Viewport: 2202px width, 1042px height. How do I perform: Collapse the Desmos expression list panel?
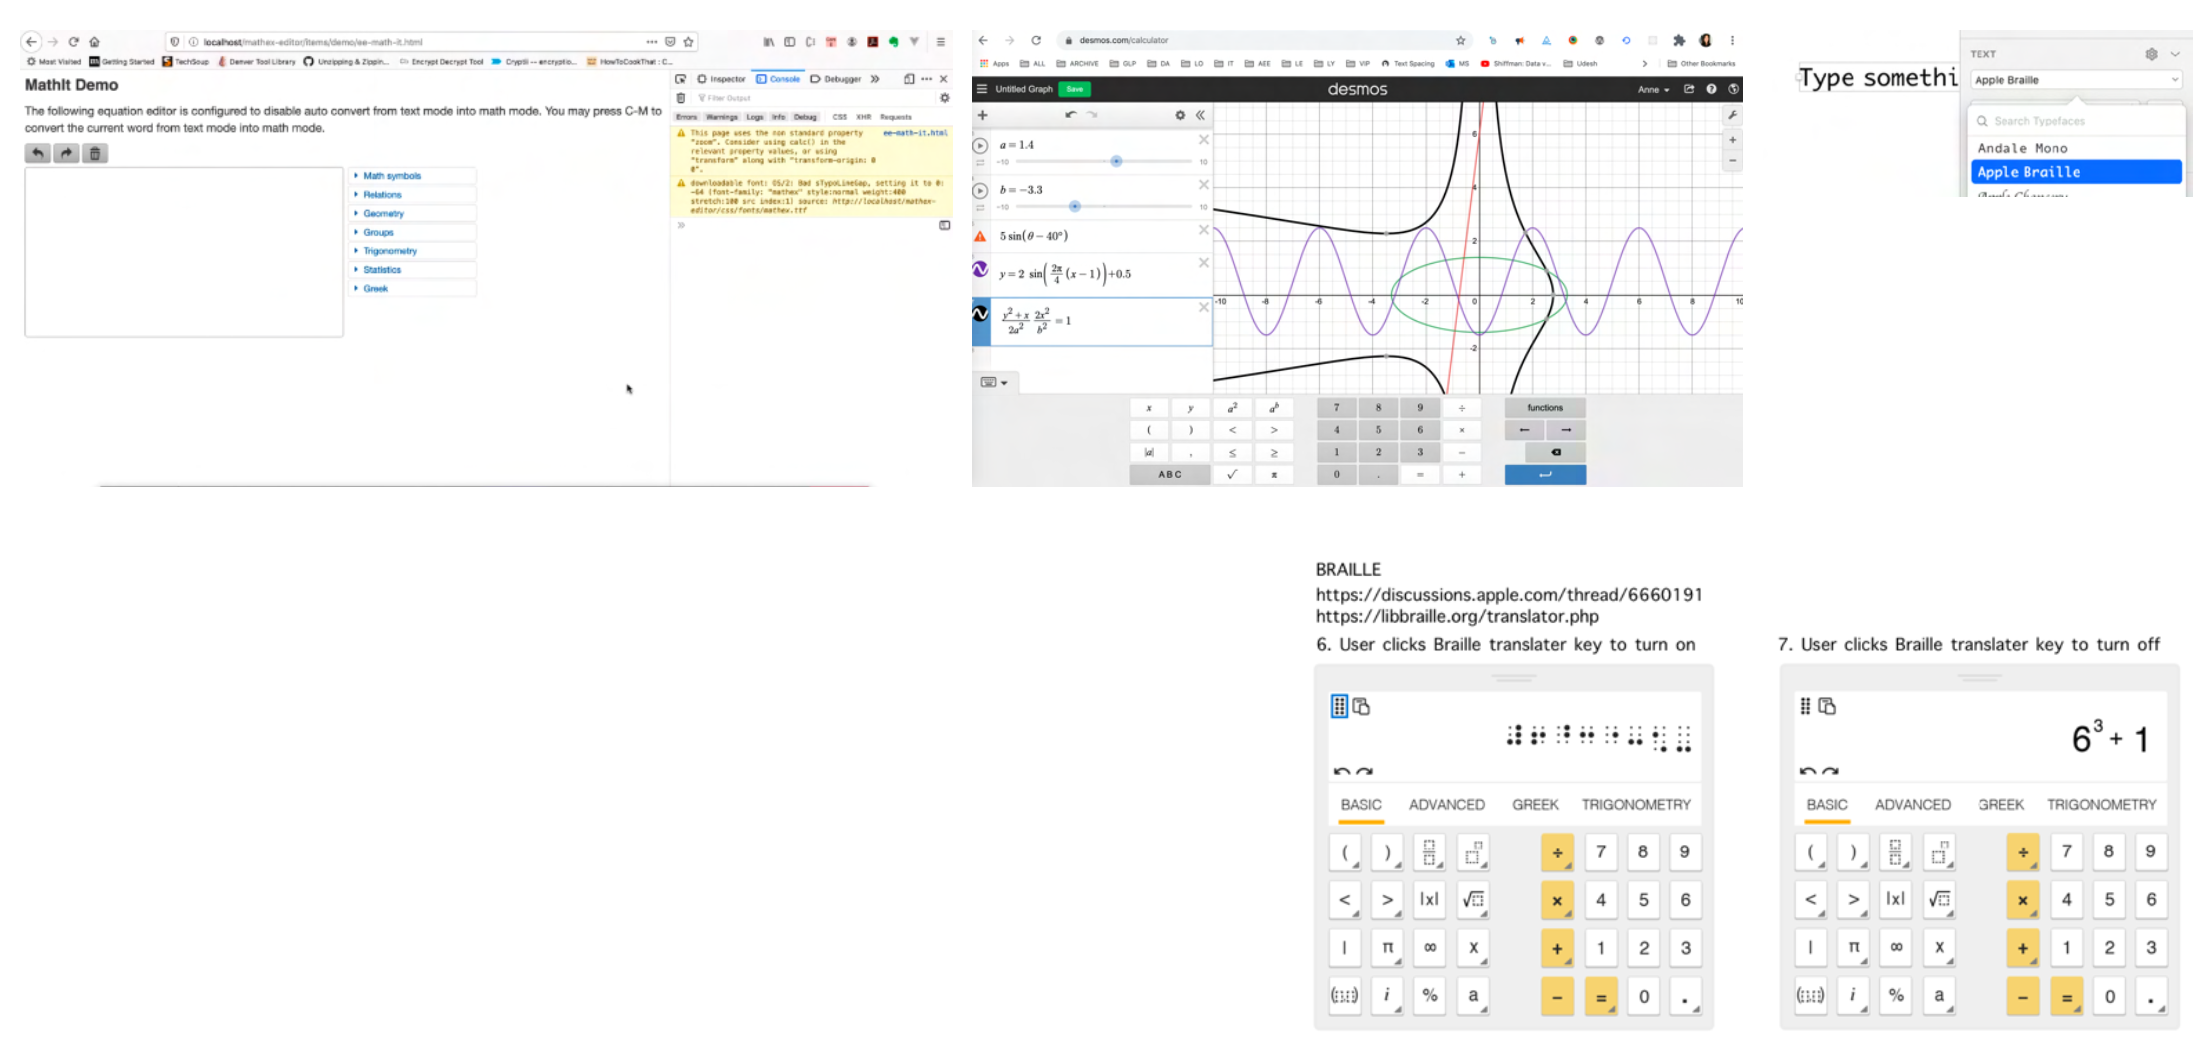[1200, 115]
